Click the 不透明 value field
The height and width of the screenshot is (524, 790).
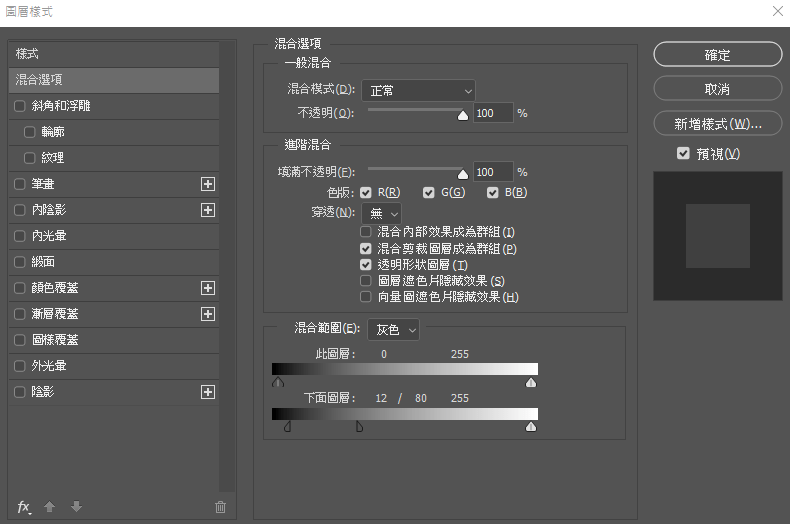[493, 113]
